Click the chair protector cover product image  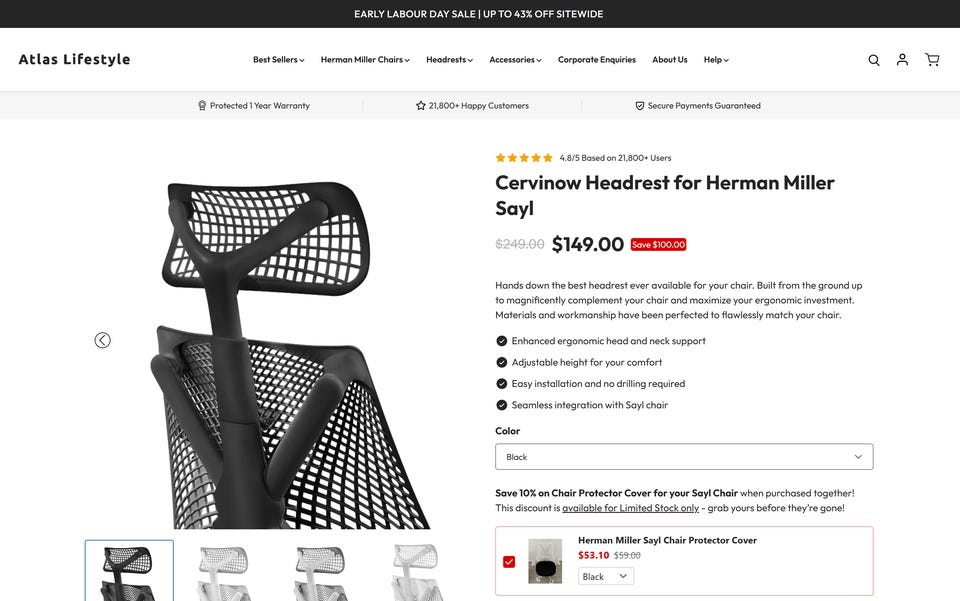point(545,562)
